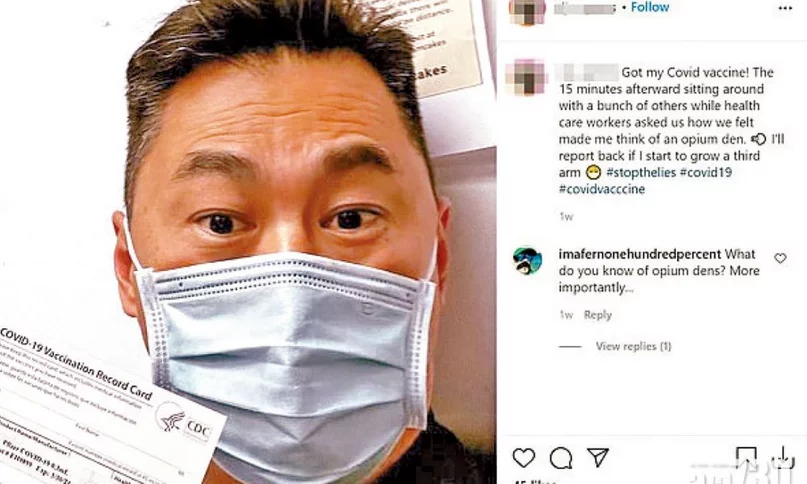Click the download arrow icon

783,457
